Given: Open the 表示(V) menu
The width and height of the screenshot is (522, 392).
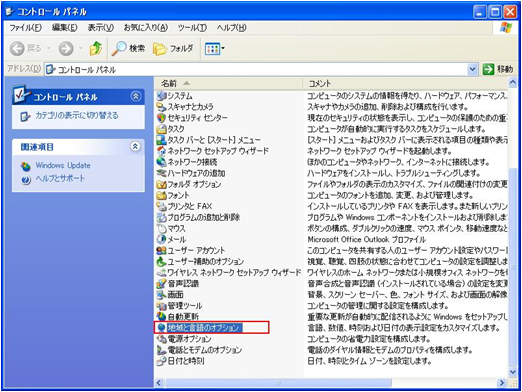Looking at the screenshot, I should pyautogui.click(x=101, y=28).
